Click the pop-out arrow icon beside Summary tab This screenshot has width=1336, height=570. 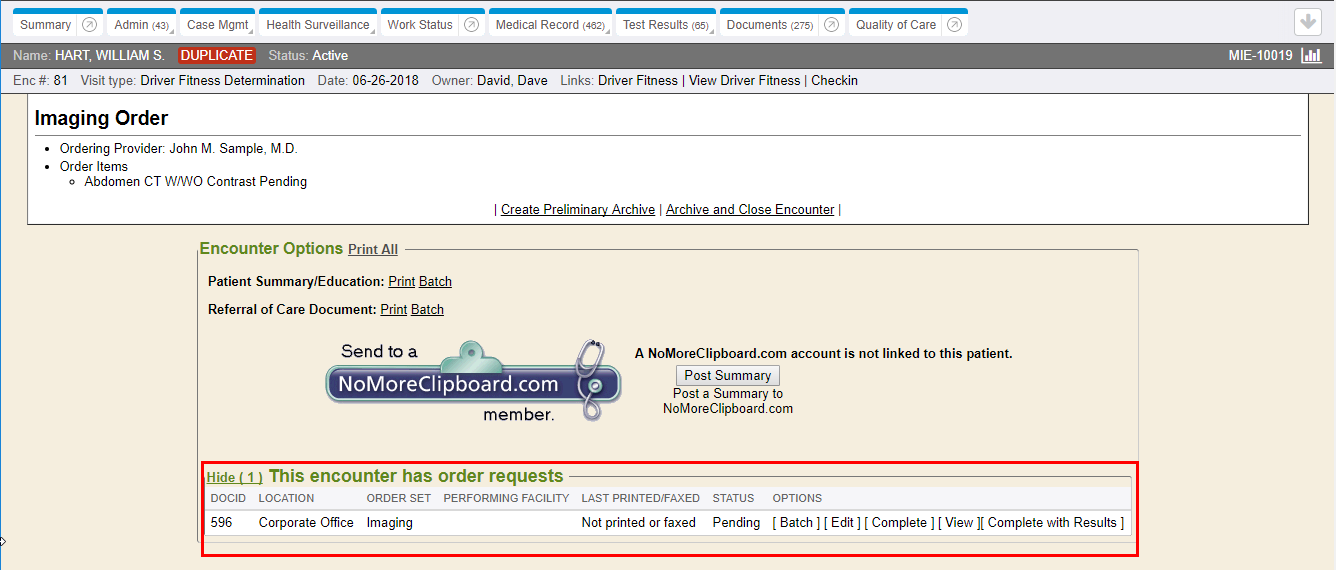[89, 25]
